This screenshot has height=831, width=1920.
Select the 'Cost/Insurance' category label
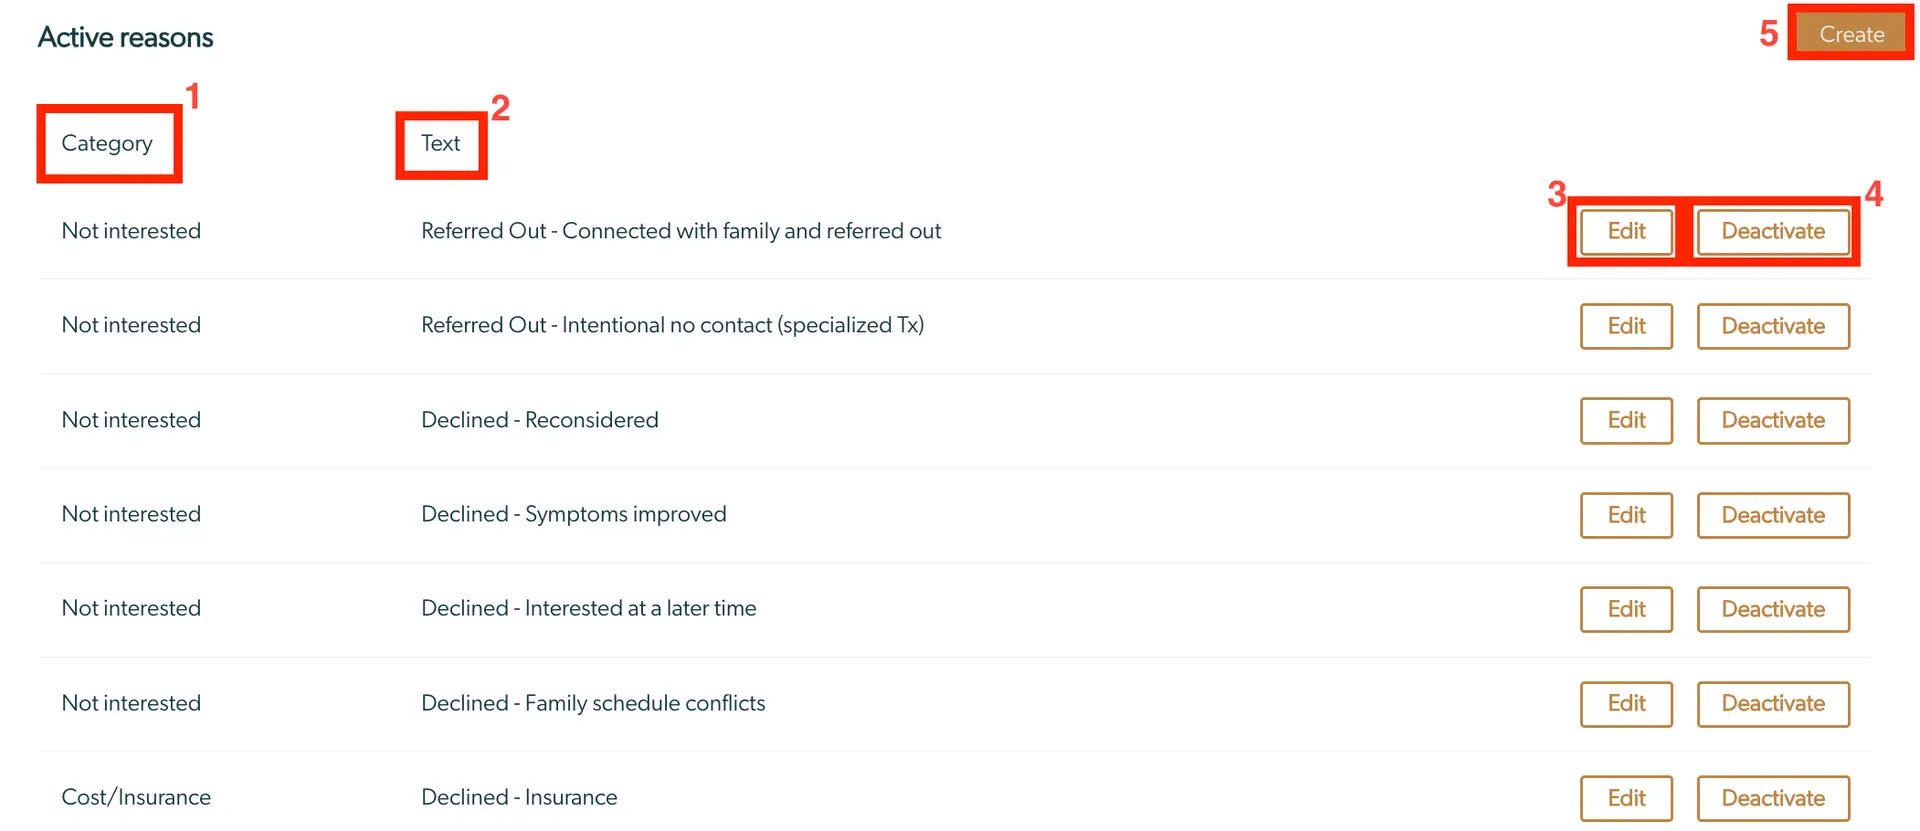136,797
